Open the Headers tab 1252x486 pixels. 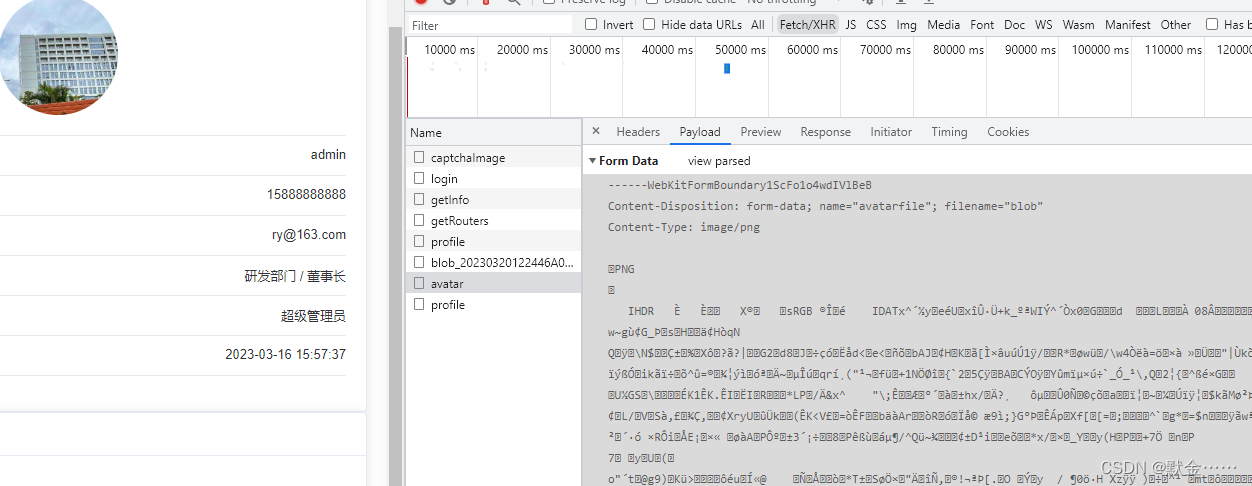tap(638, 132)
